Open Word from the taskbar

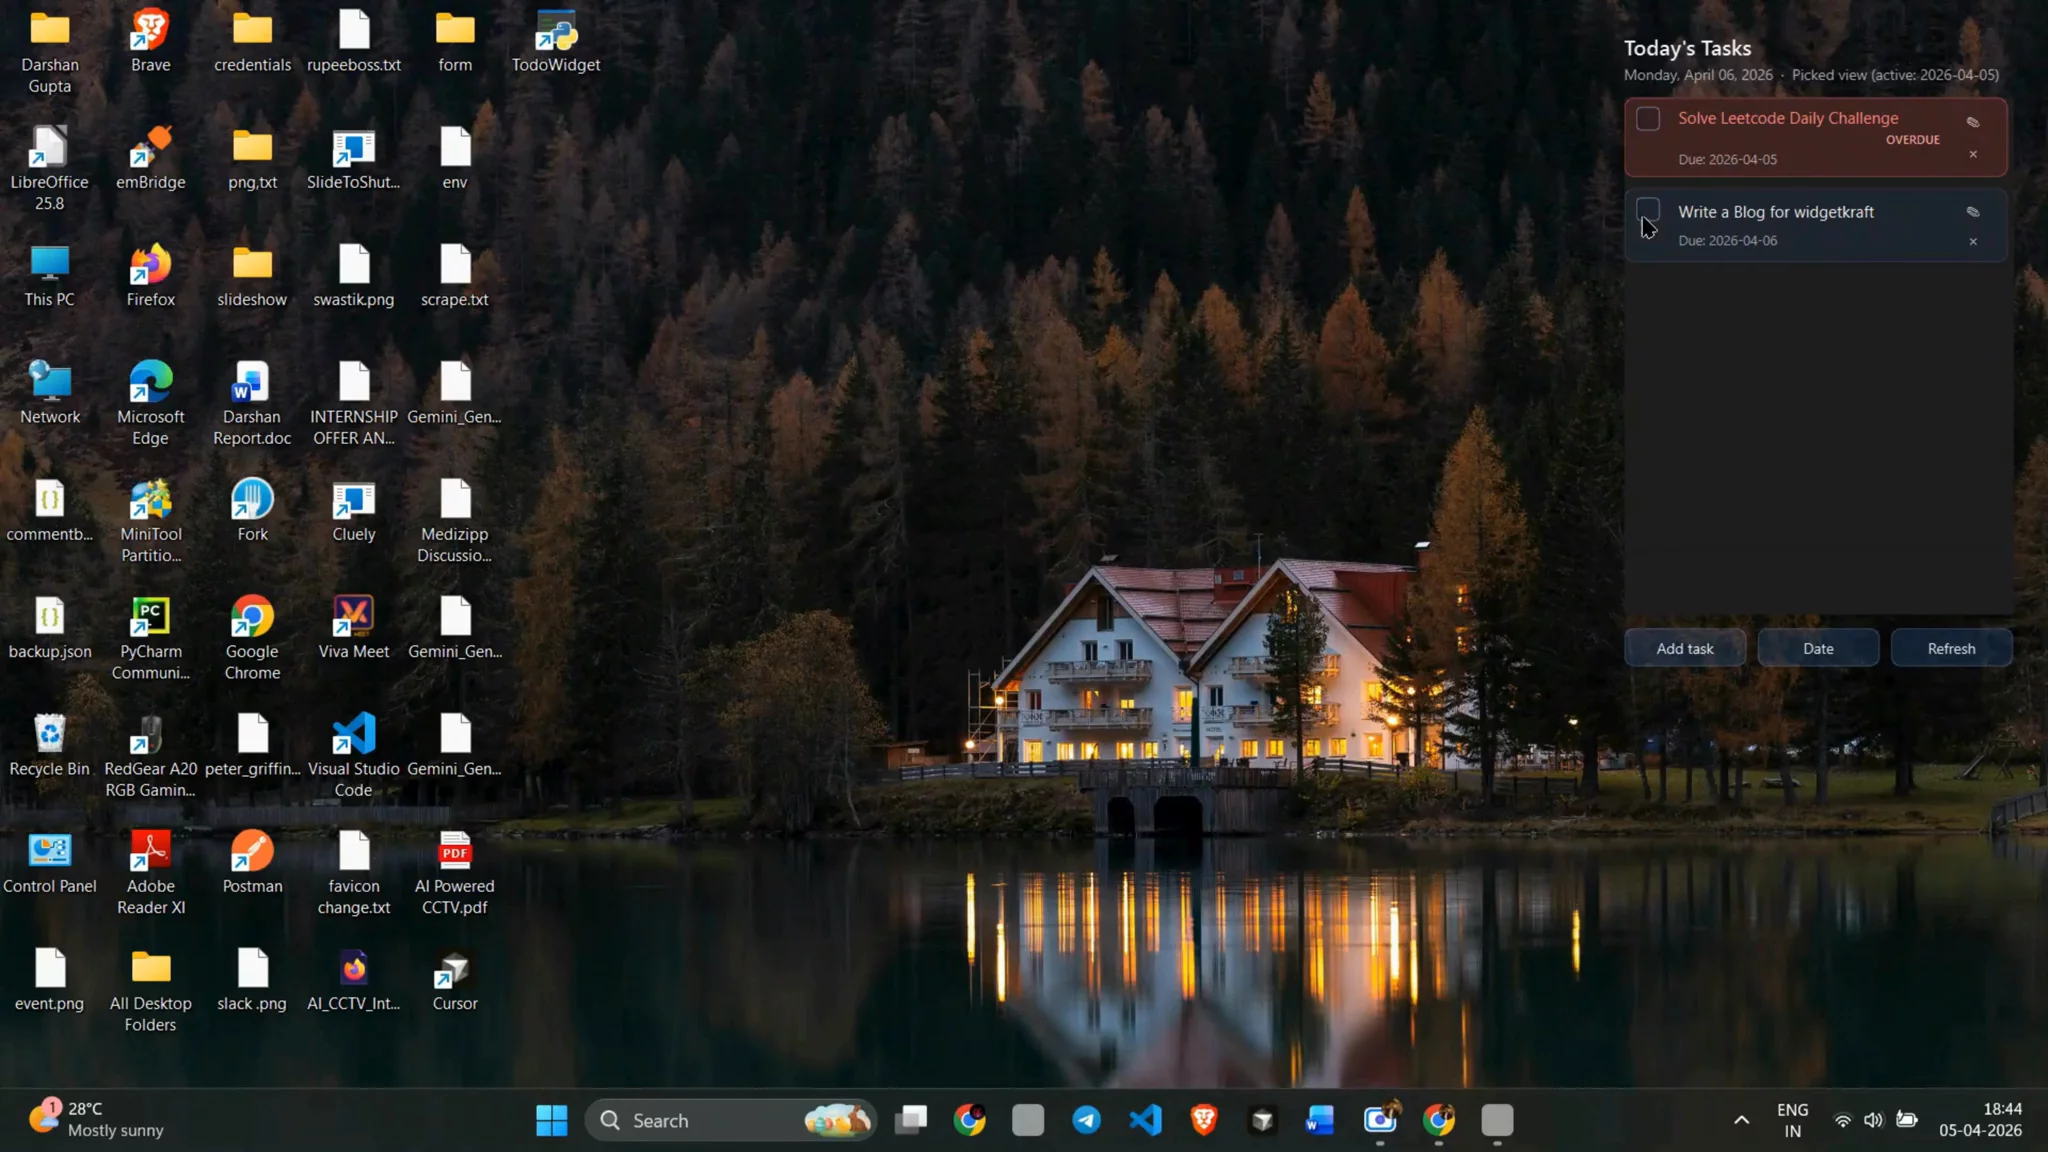click(1321, 1120)
